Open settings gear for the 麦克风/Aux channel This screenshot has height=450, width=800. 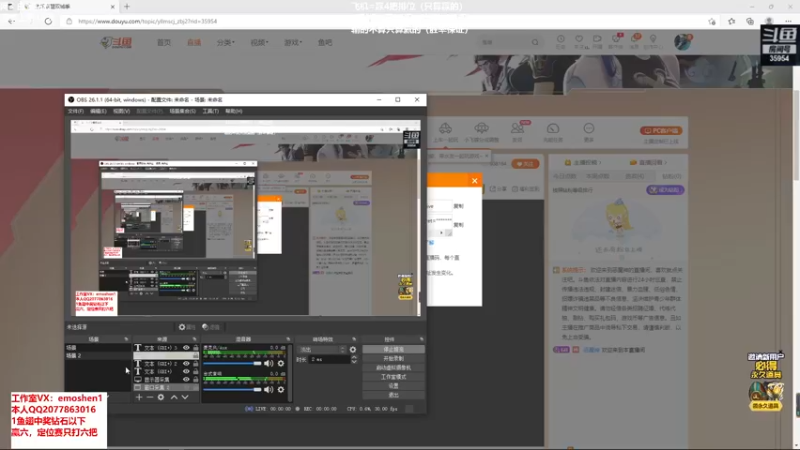281,363
